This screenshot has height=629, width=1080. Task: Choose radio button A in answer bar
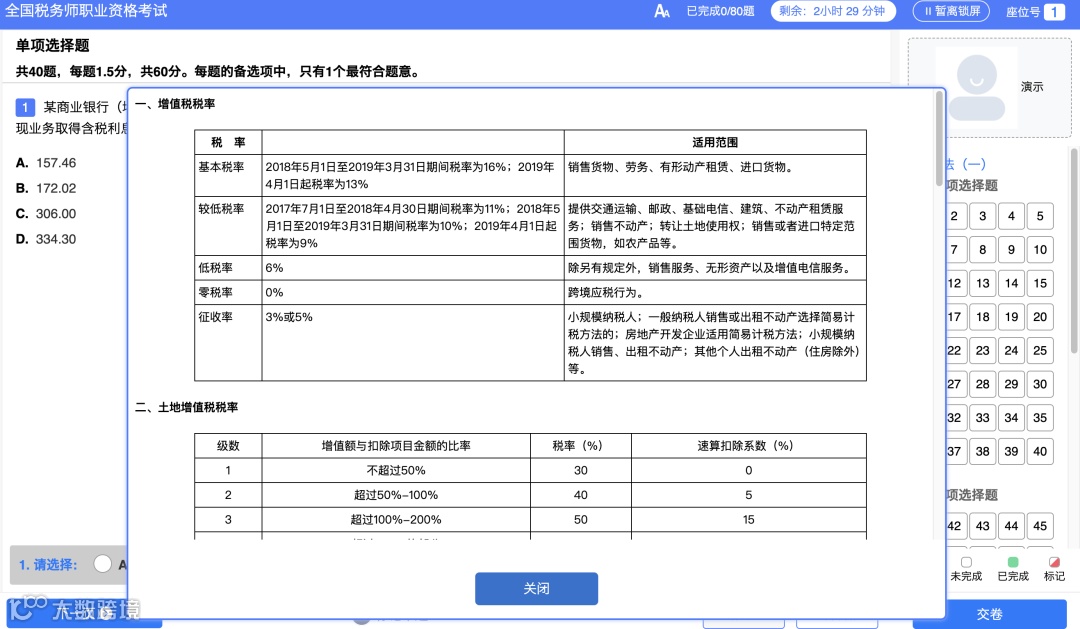103,564
